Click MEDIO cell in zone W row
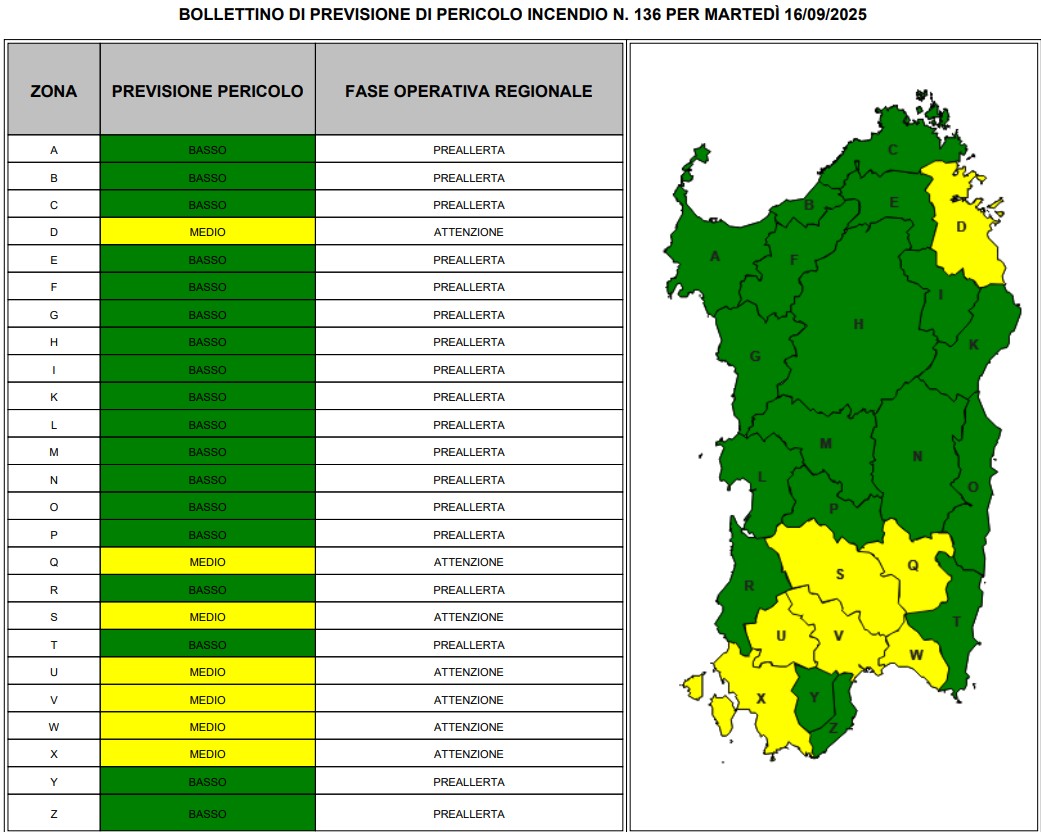 (208, 728)
